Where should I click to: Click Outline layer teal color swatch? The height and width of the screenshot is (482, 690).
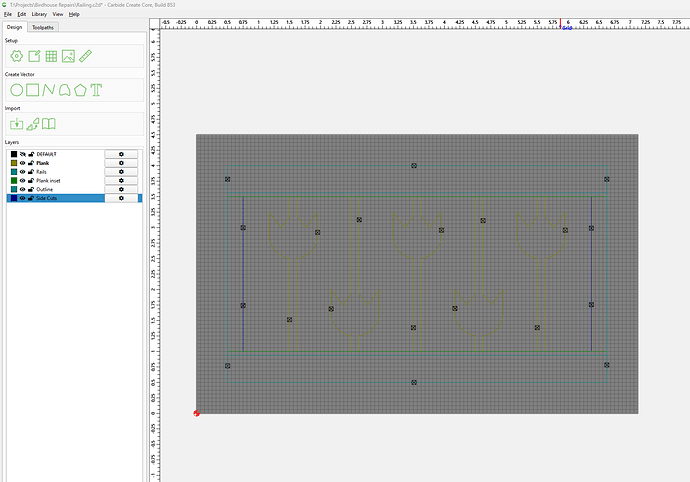[14, 189]
